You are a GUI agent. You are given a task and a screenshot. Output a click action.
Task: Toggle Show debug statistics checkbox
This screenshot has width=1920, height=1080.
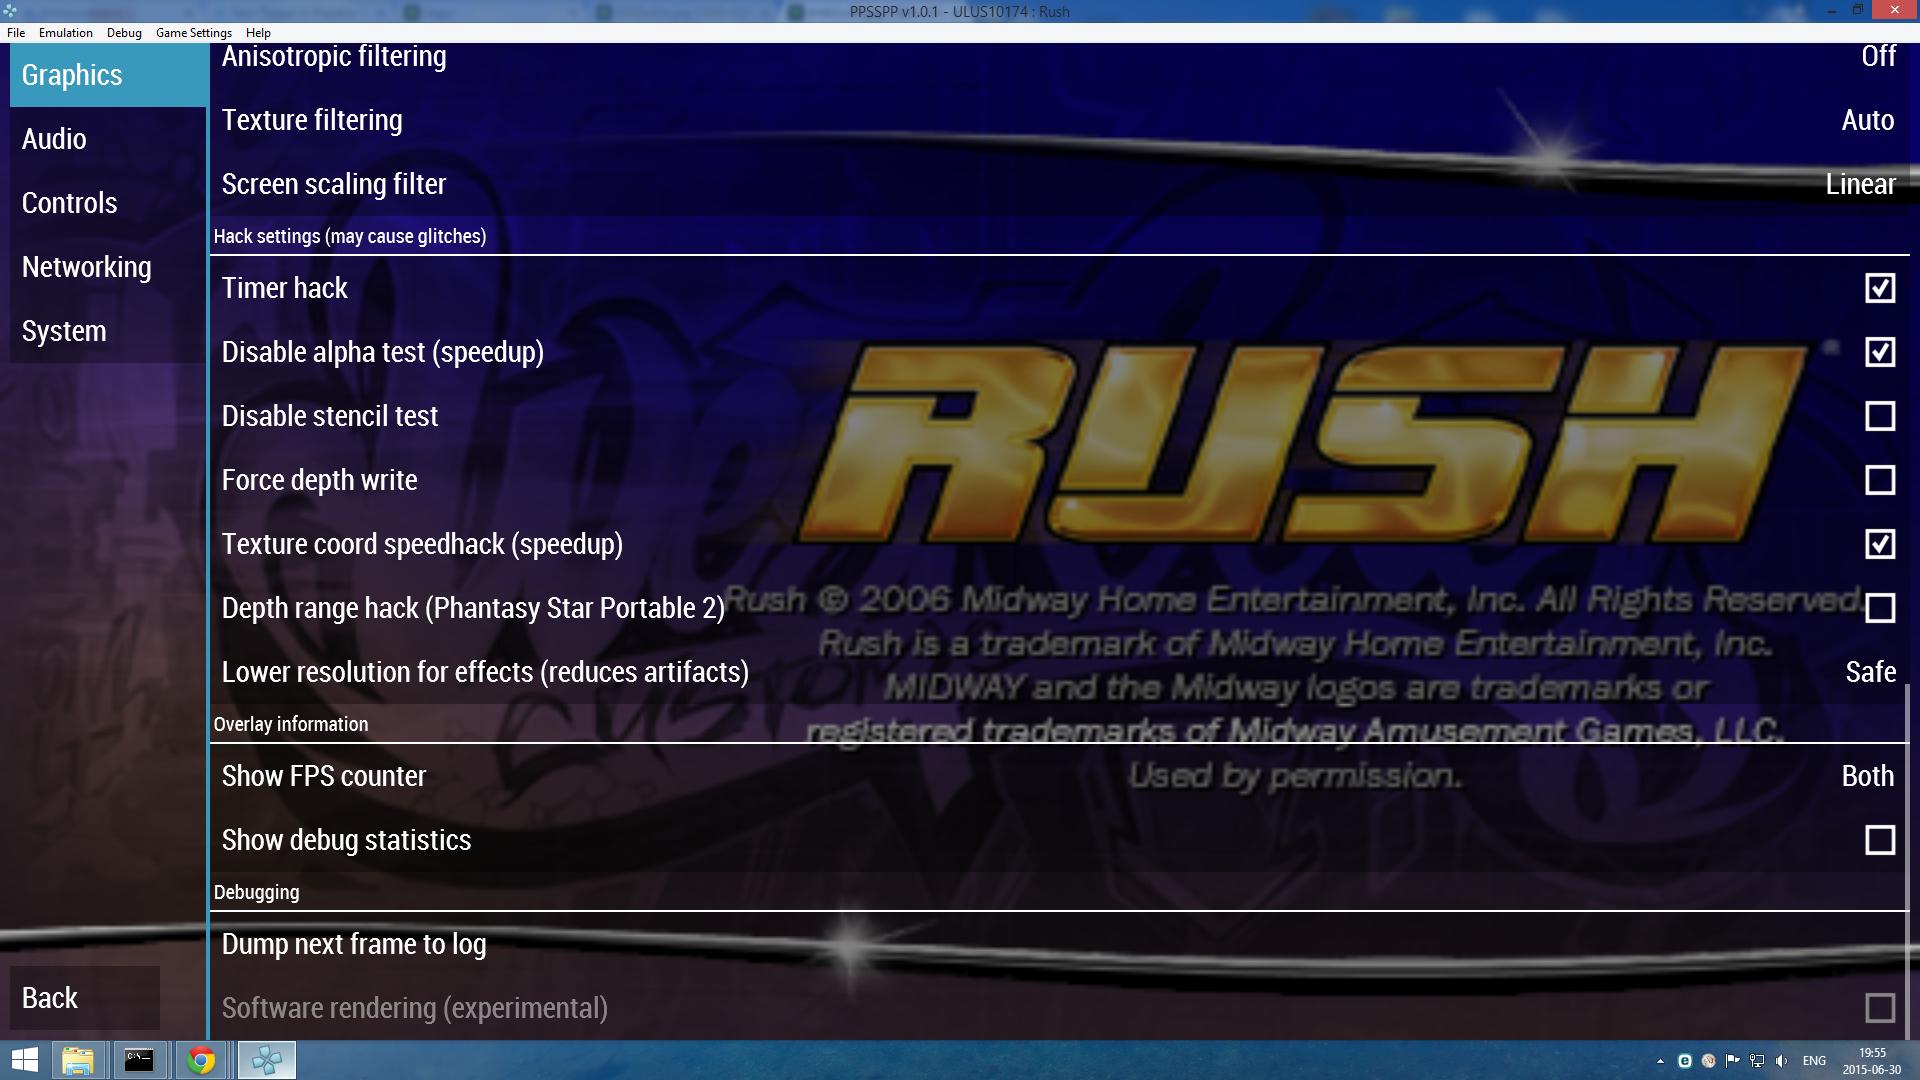pos(1879,840)
